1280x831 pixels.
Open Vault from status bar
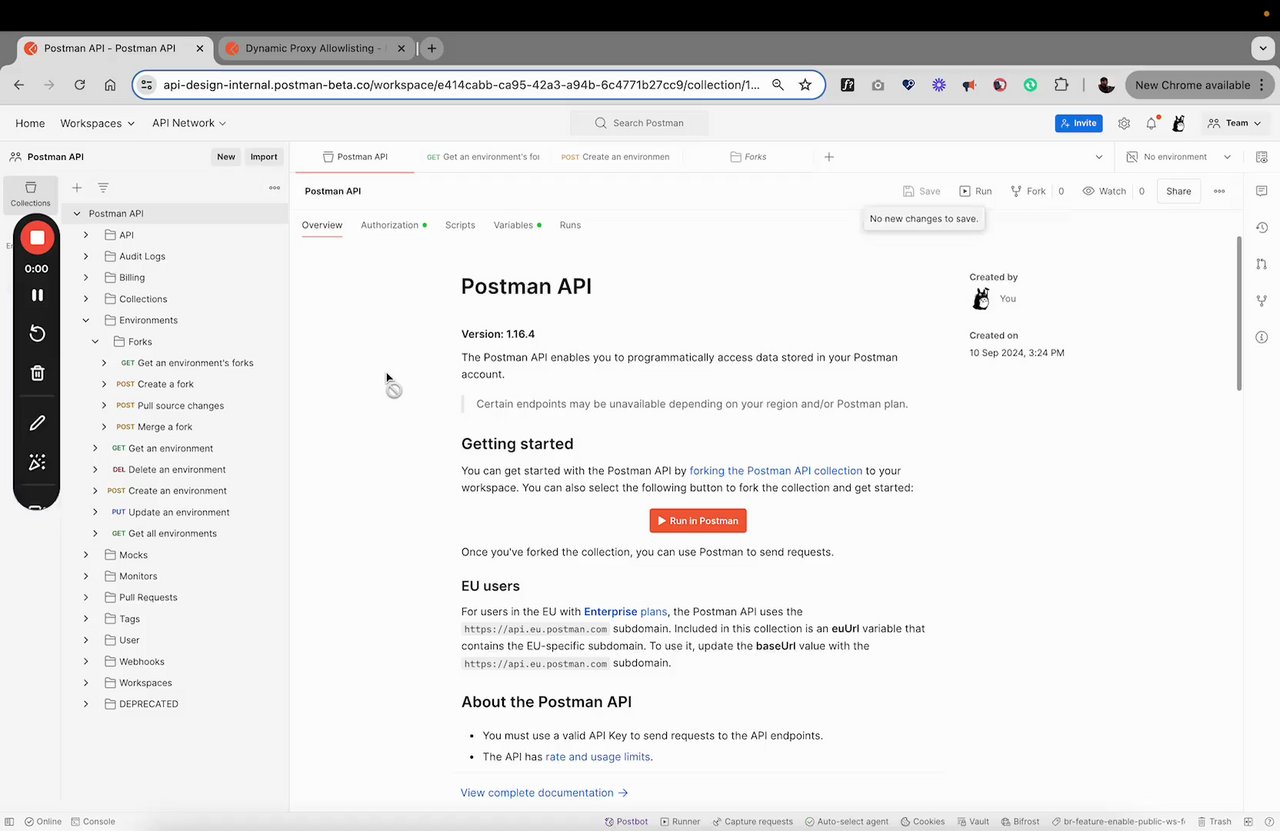972,821
